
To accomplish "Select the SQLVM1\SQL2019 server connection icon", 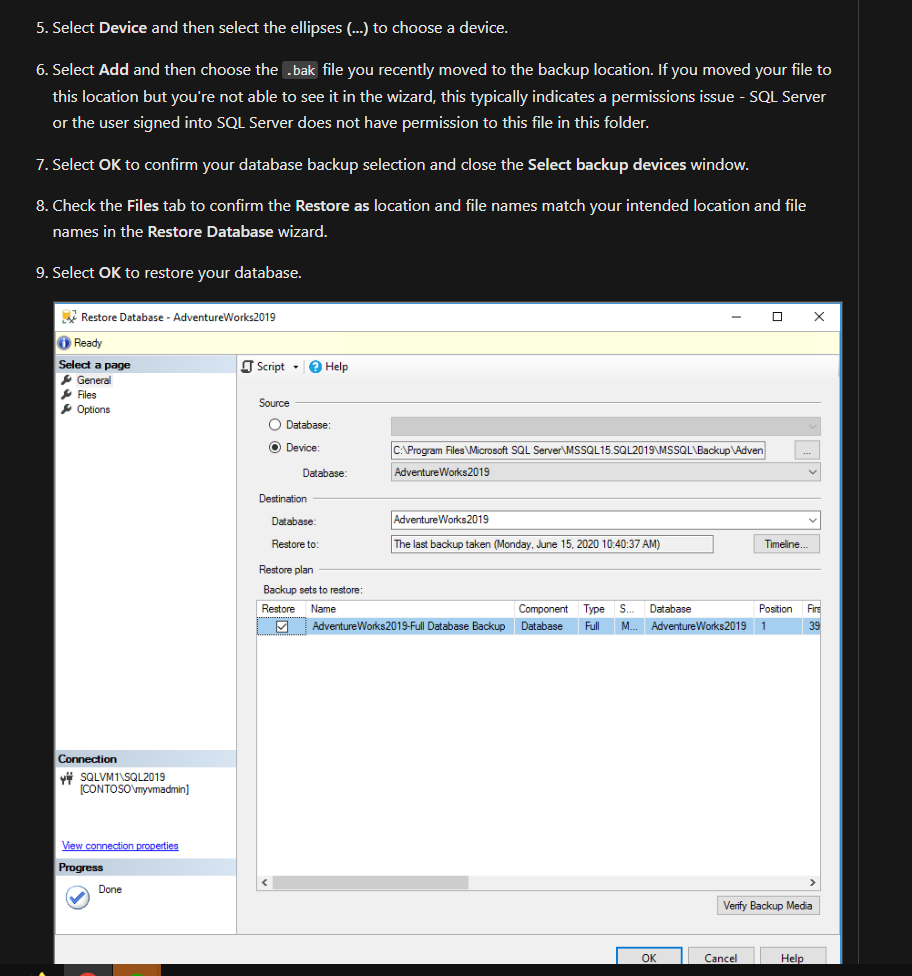I will [66, 776].
